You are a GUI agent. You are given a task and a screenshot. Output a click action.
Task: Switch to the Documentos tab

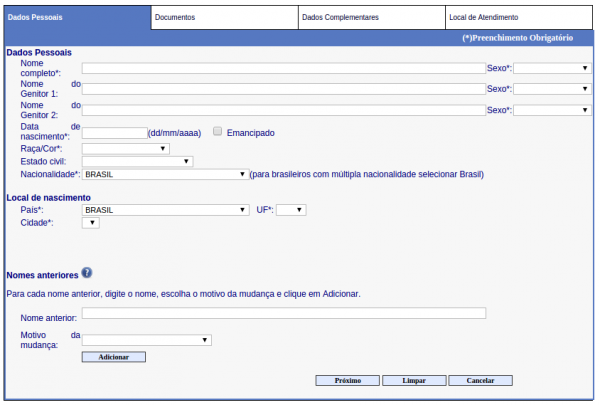pos(225,18)
